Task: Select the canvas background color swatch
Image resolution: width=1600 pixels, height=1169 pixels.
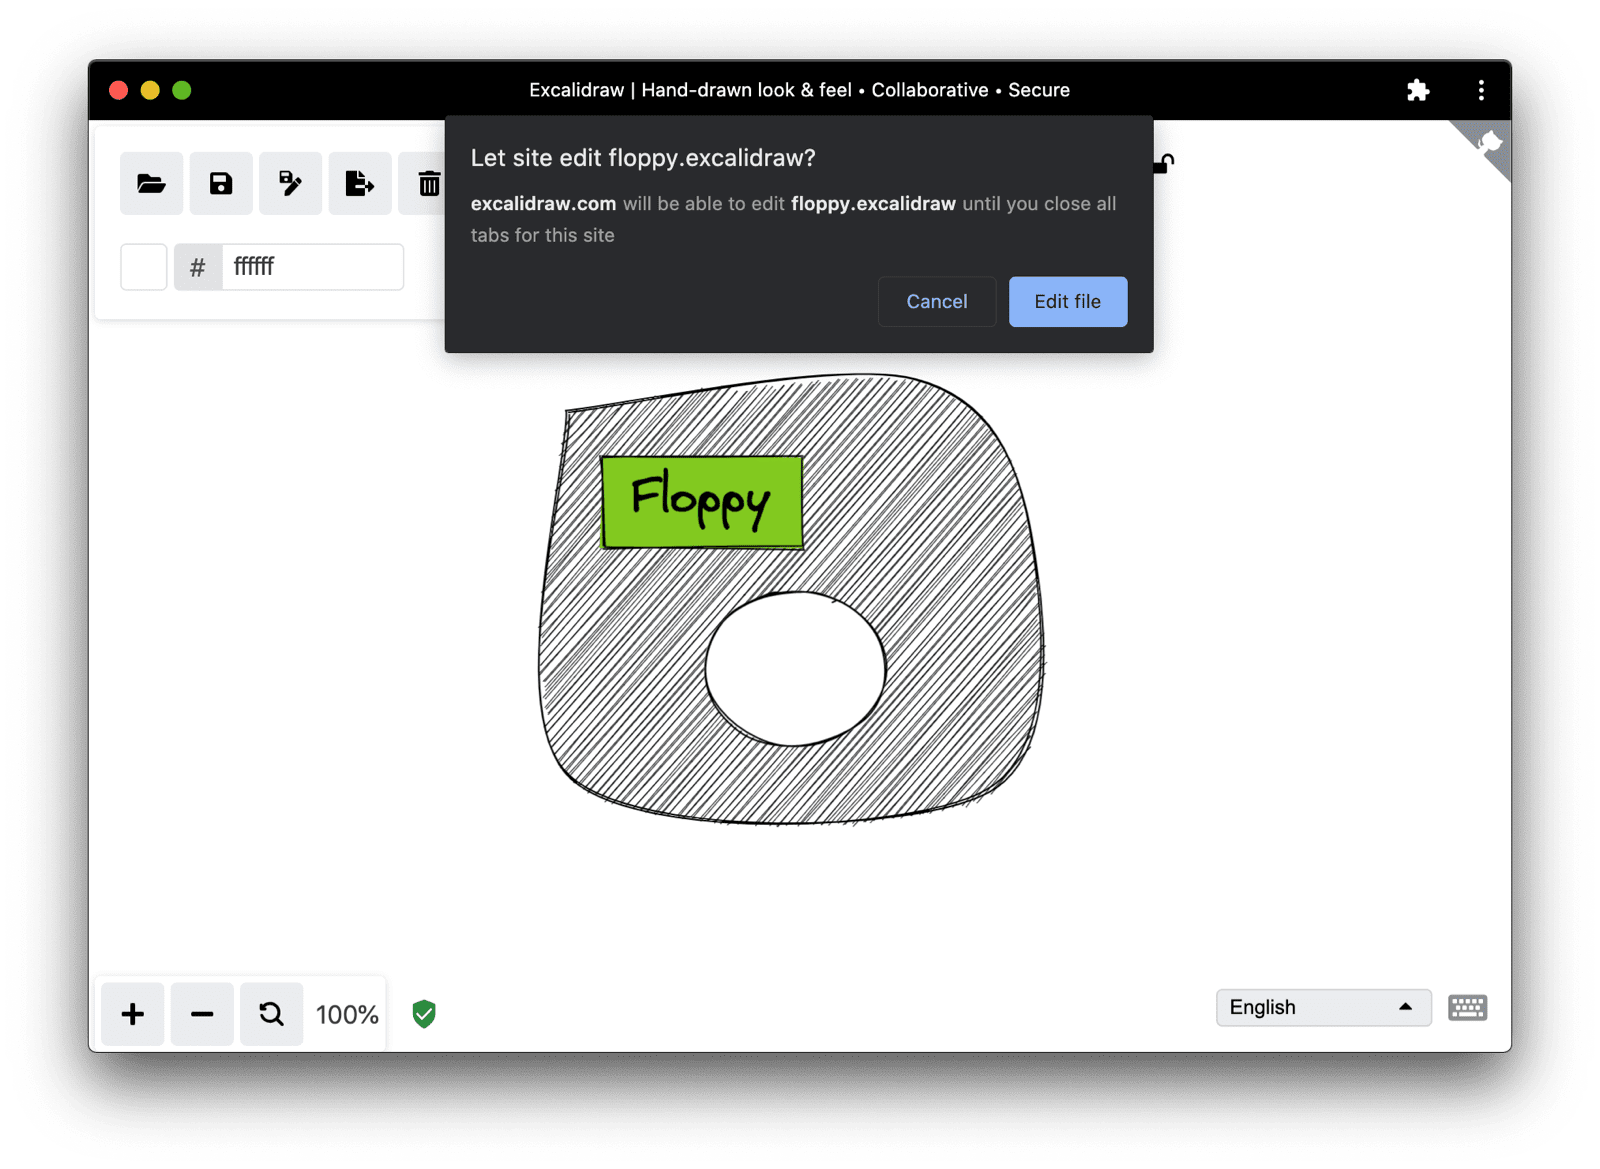Action: coord(143,266)
